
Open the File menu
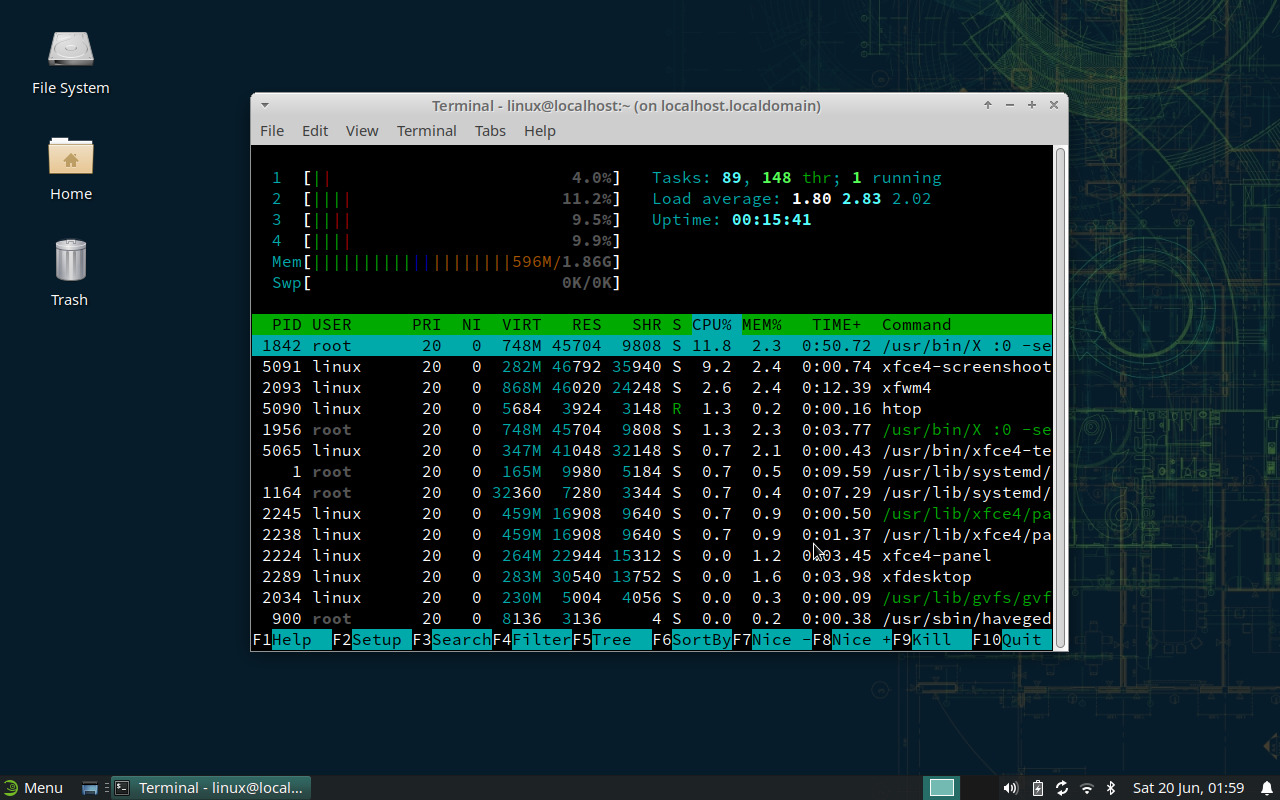tap(271, 130)
